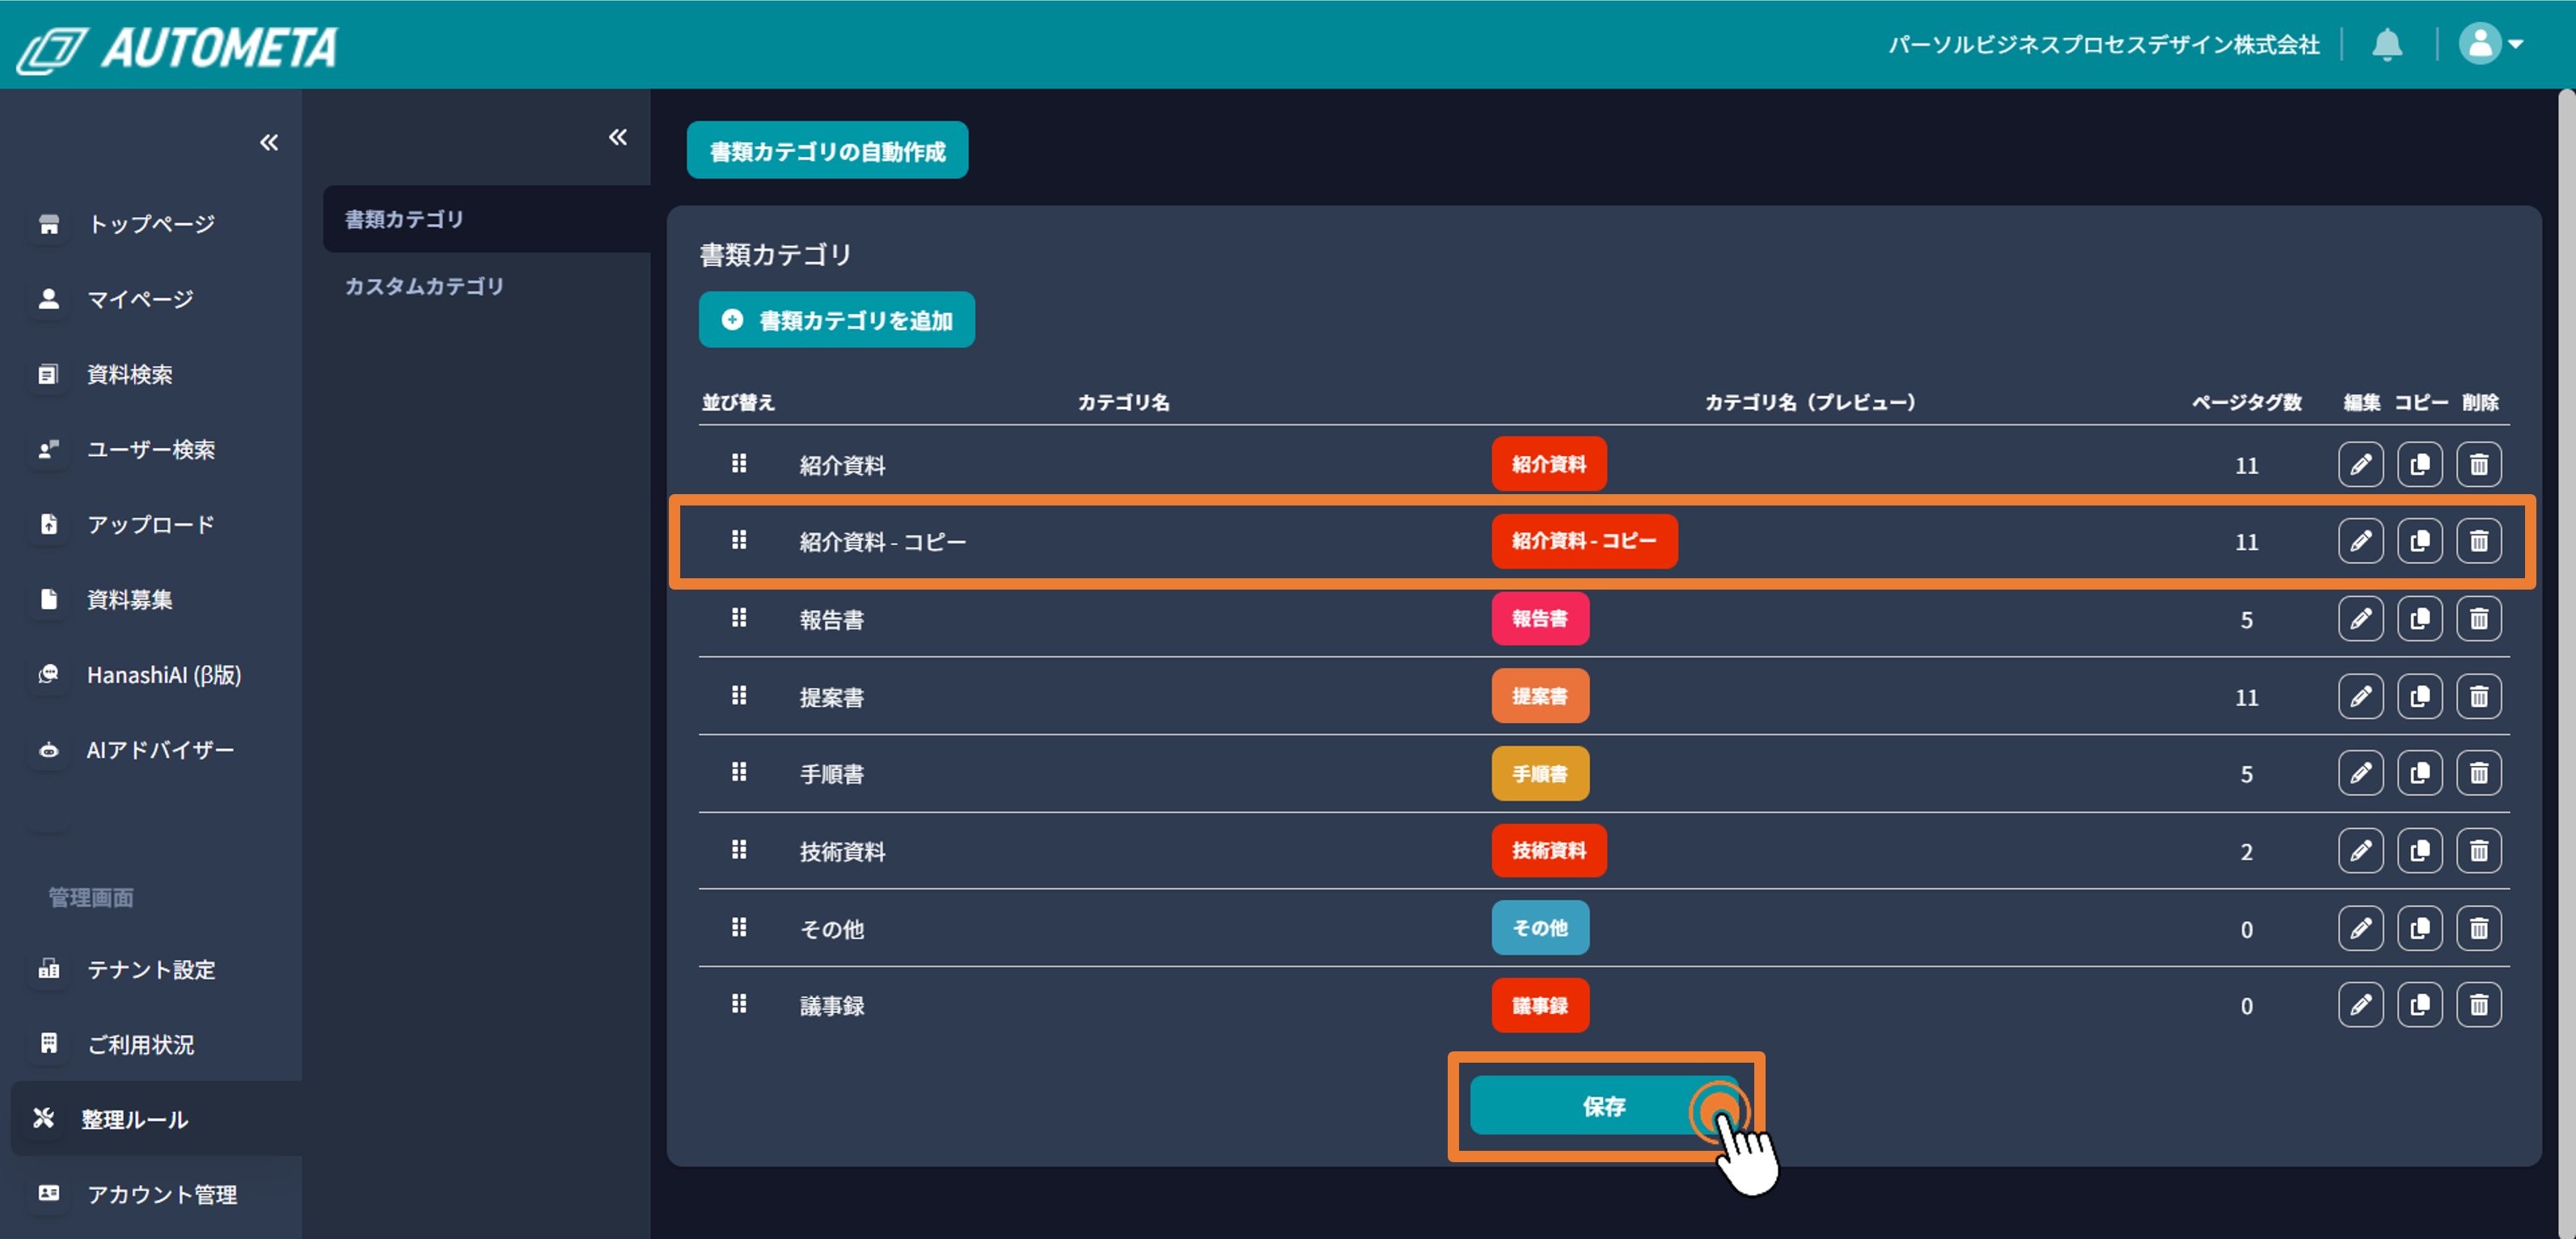Click the reorder handle for 手順書
2576x1239 pixels.
(x=738, y=772)
